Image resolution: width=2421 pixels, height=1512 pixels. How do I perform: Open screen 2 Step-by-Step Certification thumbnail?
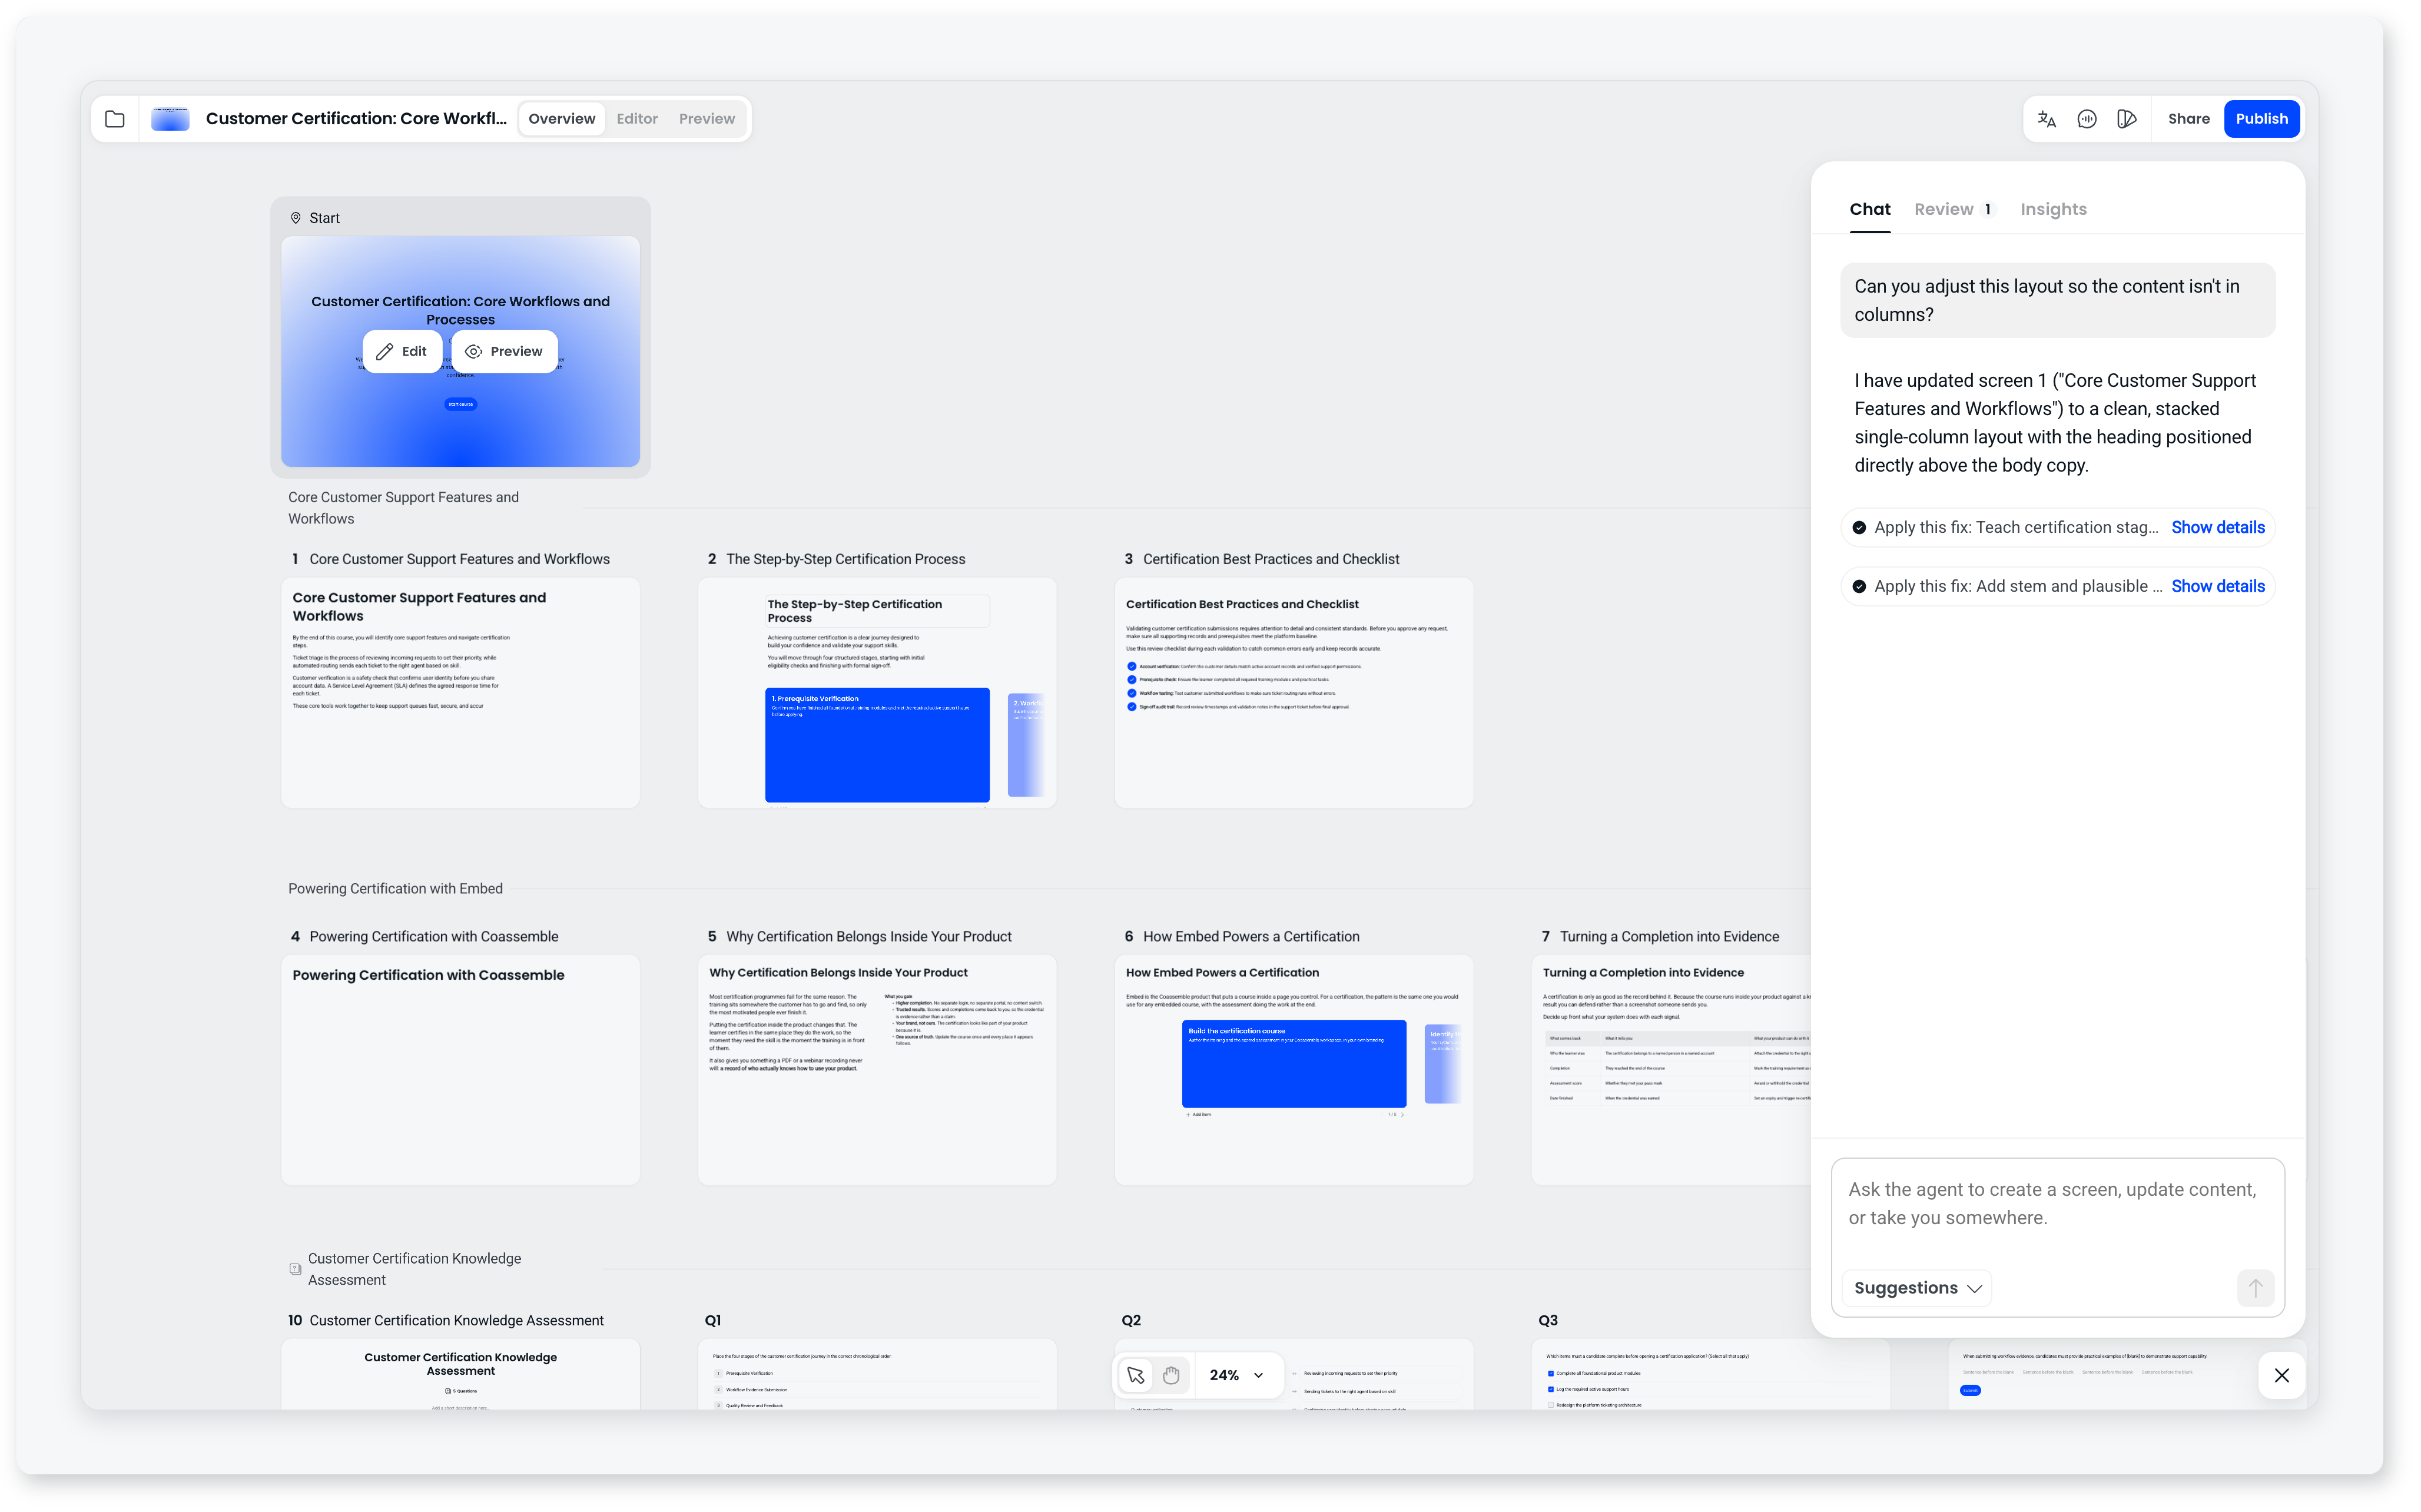tap(877, 692)
